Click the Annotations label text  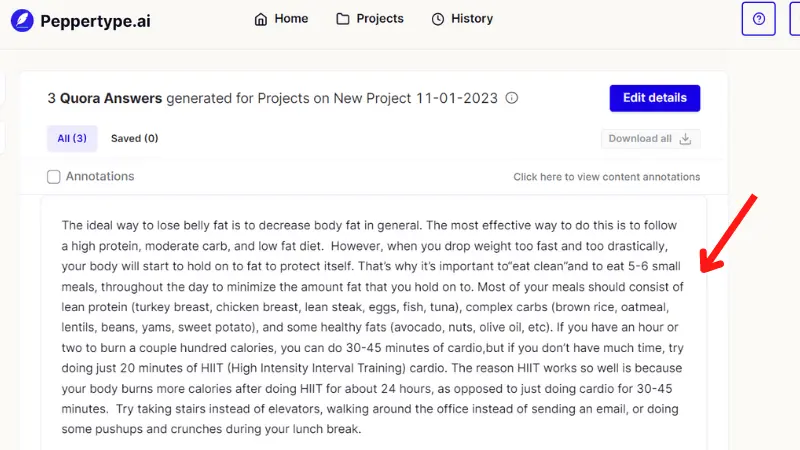100,176
